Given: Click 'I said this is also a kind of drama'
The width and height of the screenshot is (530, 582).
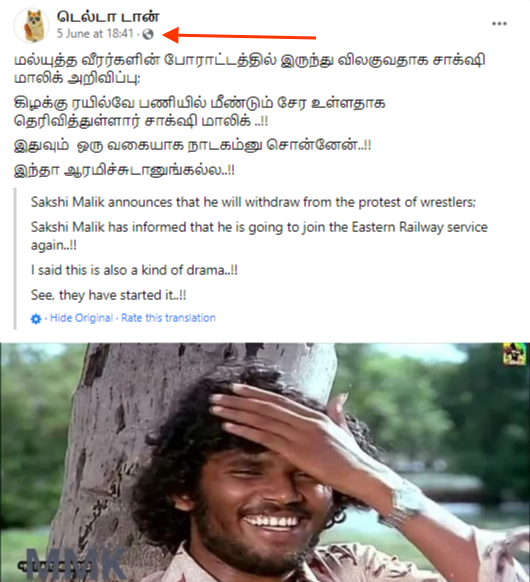Looking at the screenshot, I should tap(134, 270).
